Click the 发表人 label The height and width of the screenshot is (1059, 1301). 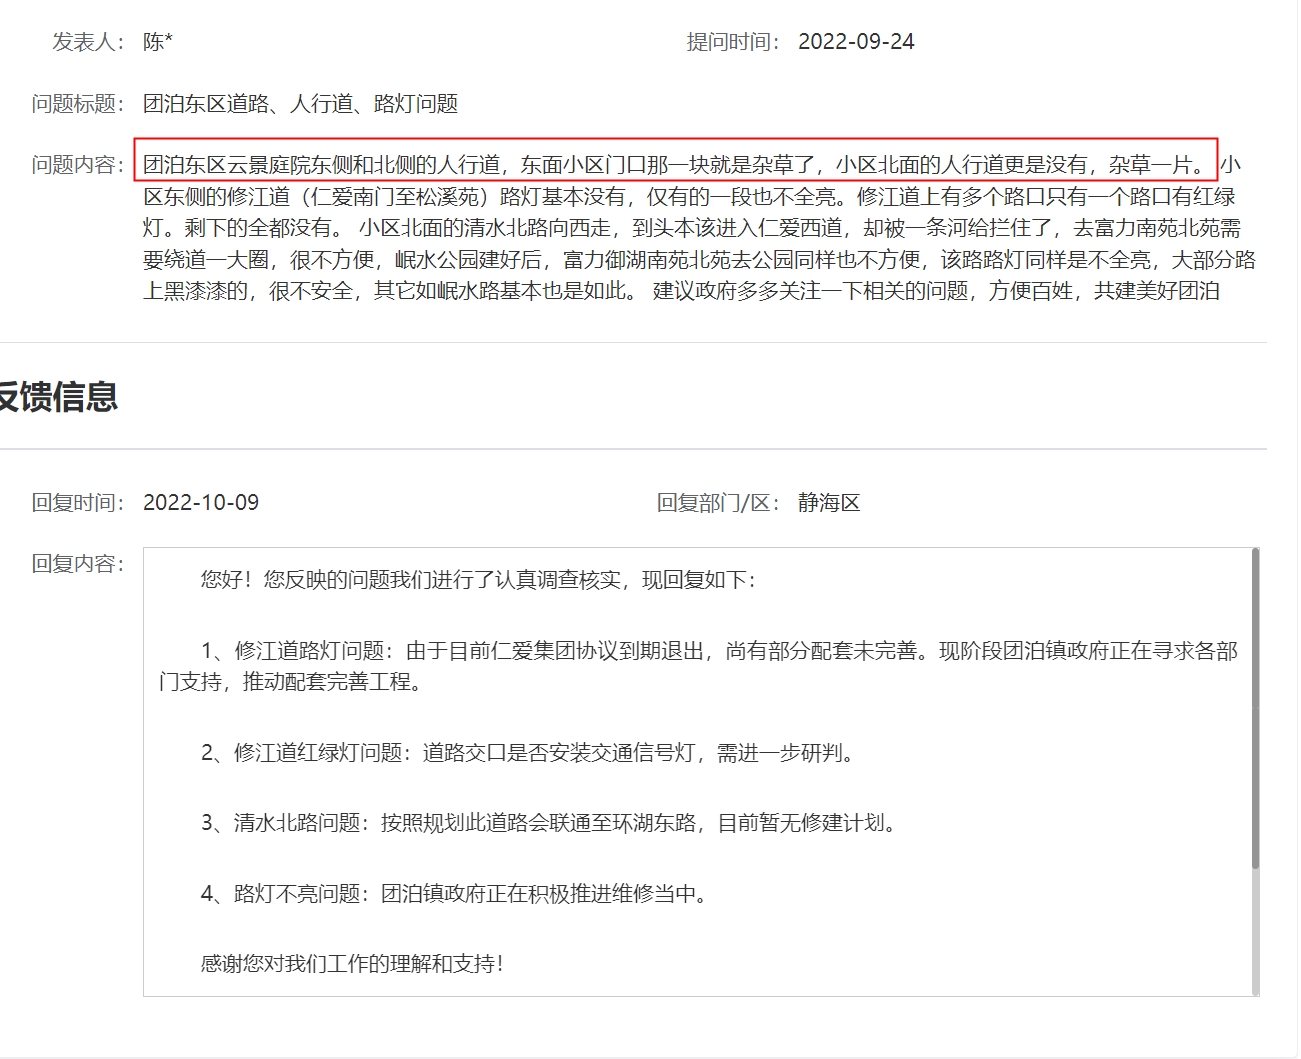coord(88,42)
